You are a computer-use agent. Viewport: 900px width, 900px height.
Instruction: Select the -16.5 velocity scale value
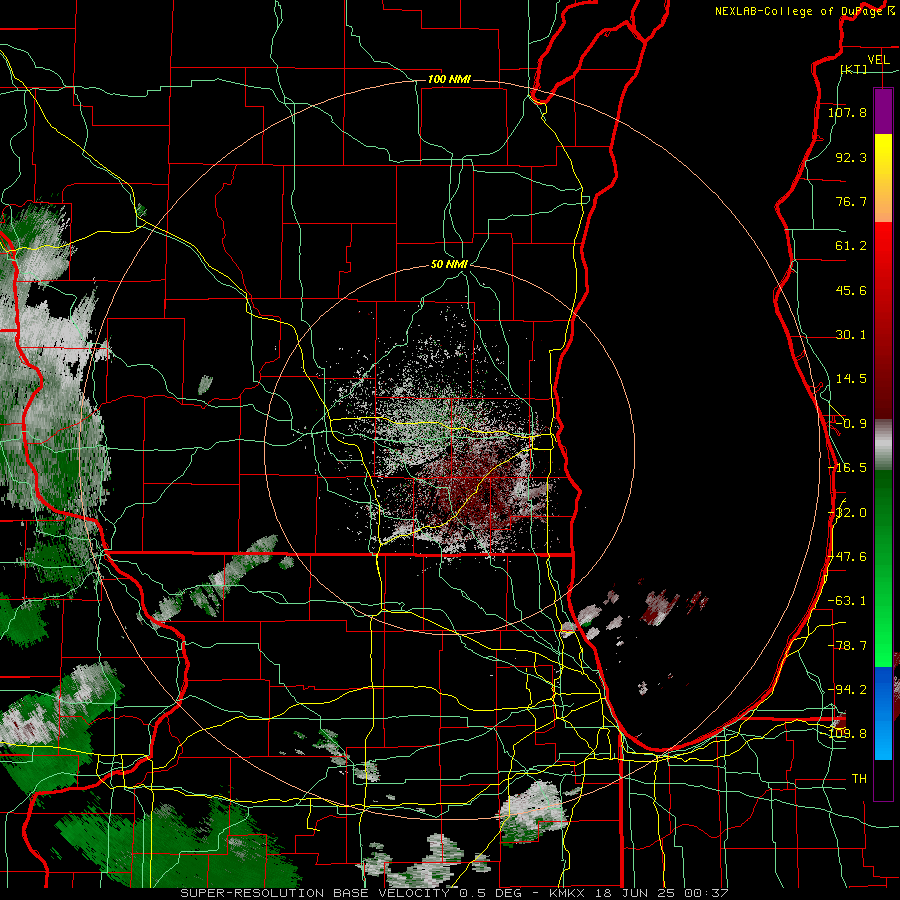click(847, 468)
